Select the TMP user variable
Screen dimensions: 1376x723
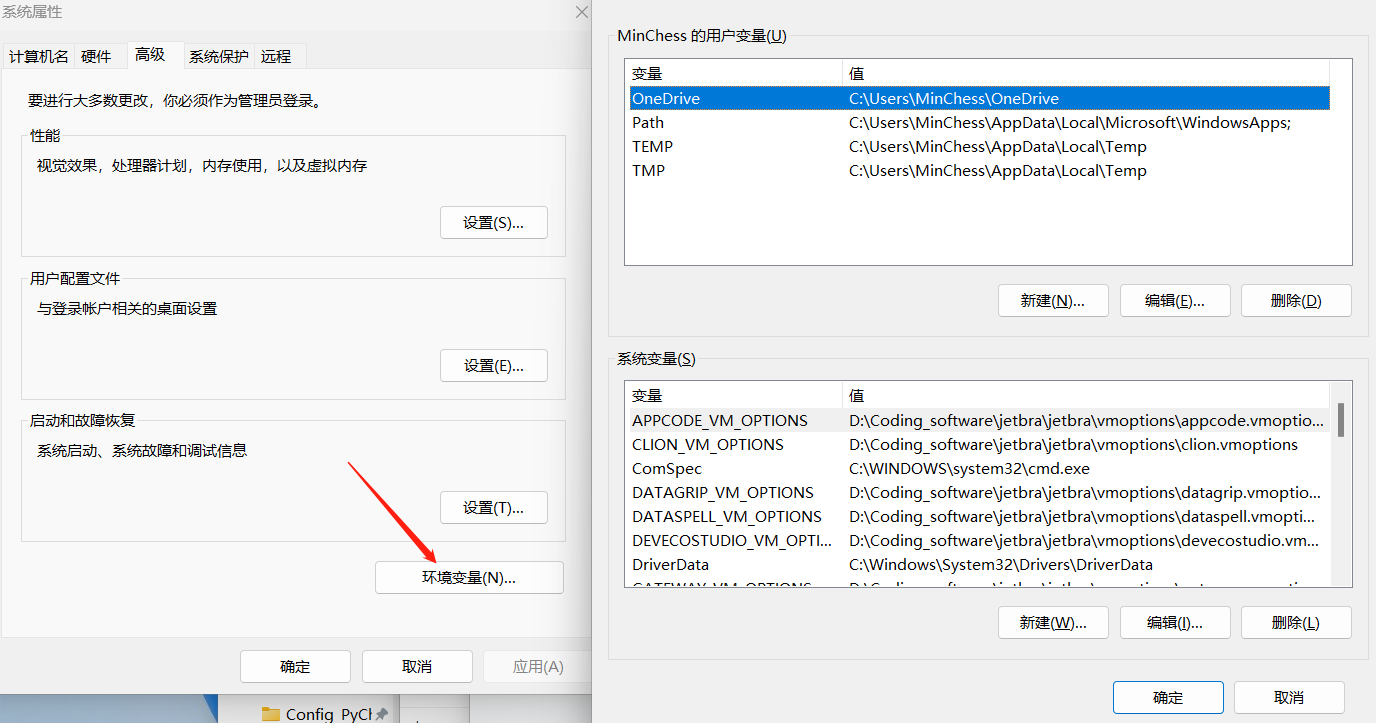click(x=980, y=170)
